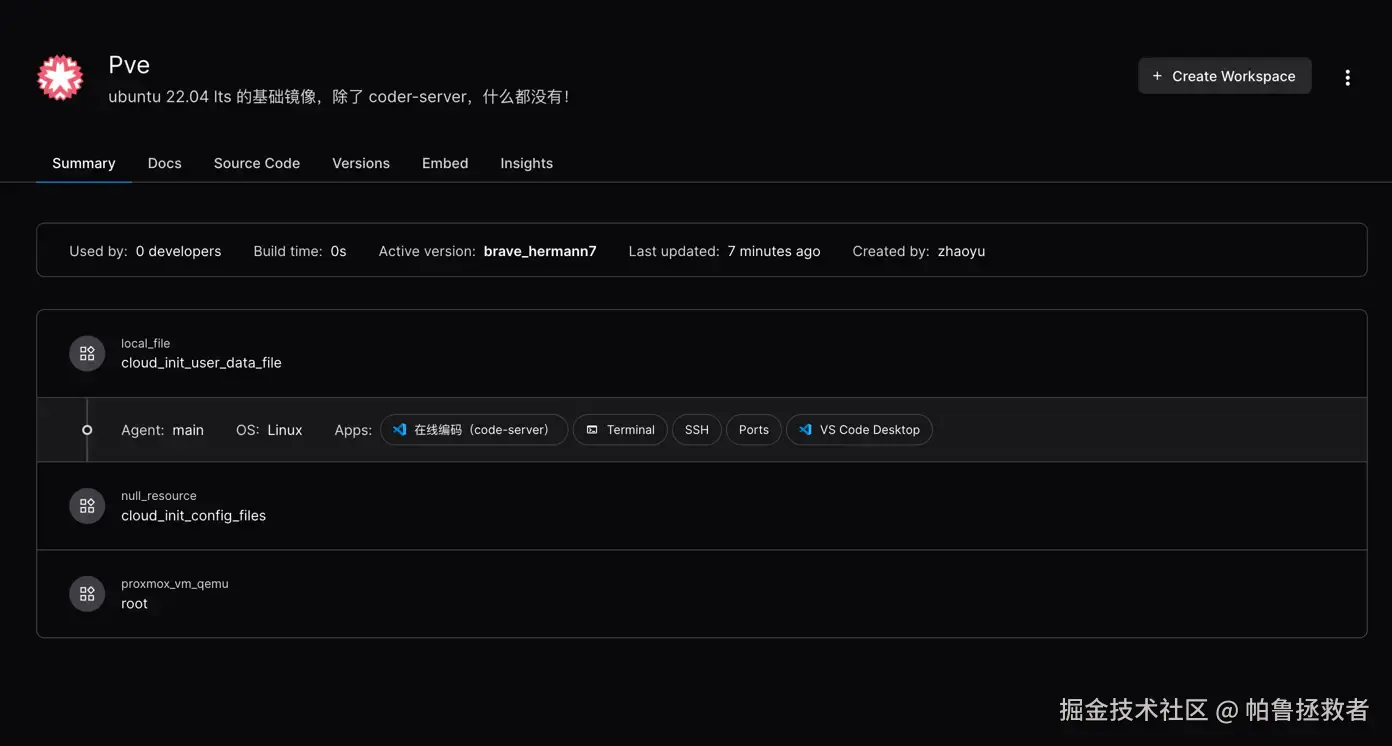Click the proxmox_vm_qemu type label
The height and width of the screenshot is (746, 1392).
(175, 584)
